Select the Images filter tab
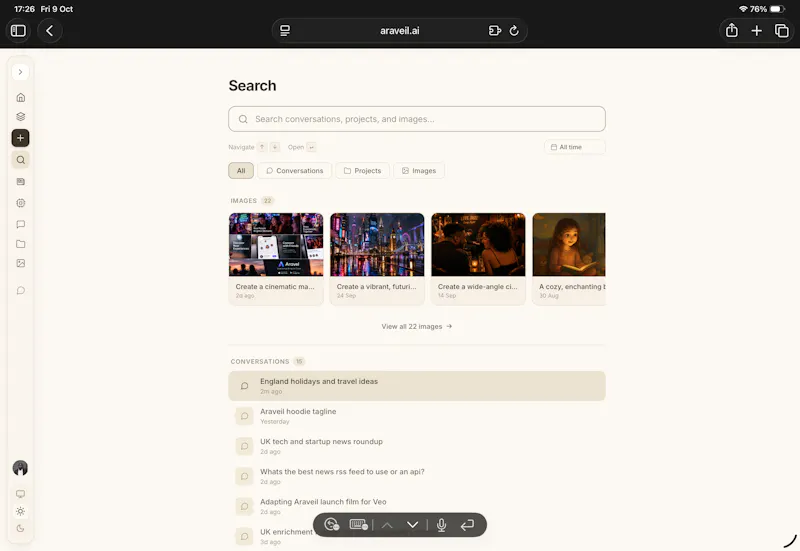 pos(419,170)
